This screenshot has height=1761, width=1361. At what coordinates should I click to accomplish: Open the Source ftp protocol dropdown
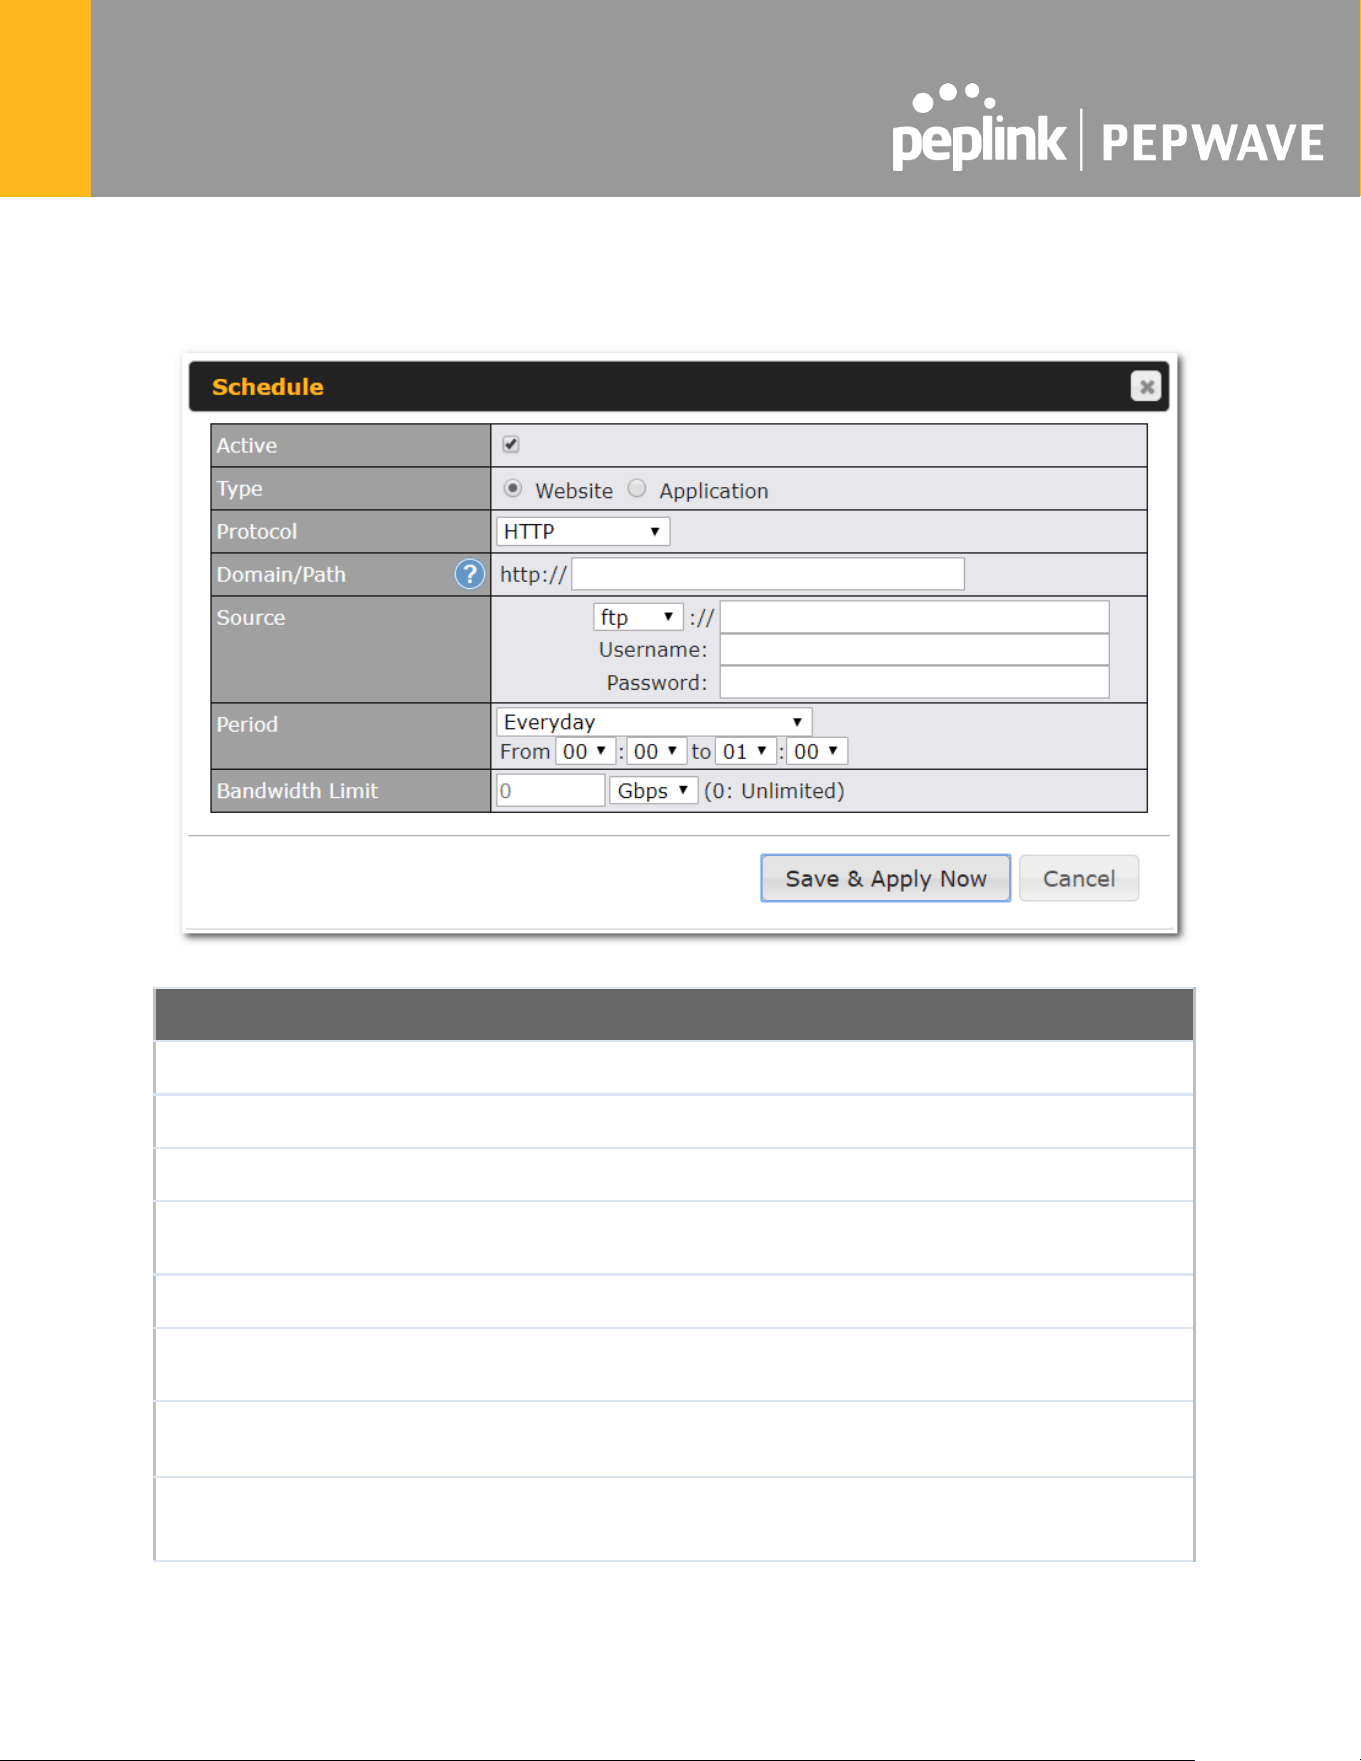pos(638,617)
